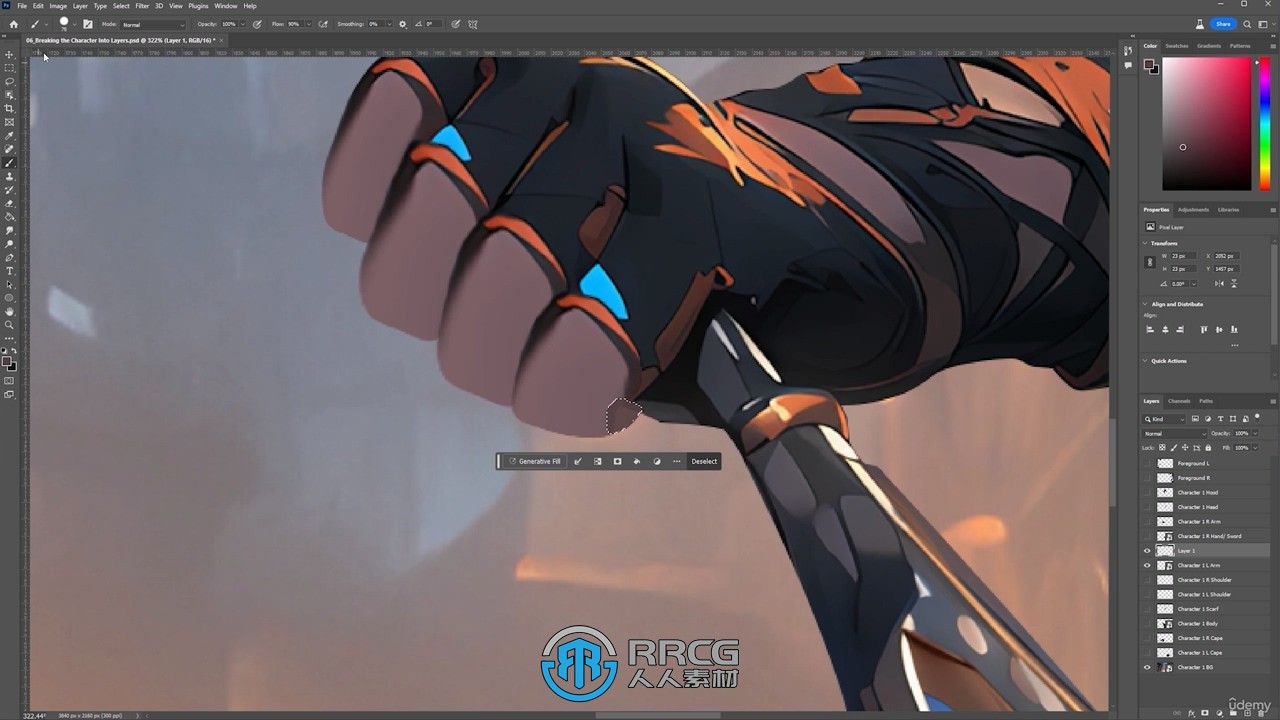Select the Rectangular Marquee tool
This screenshot has width=1280, height=720.
tap(10, 68)
